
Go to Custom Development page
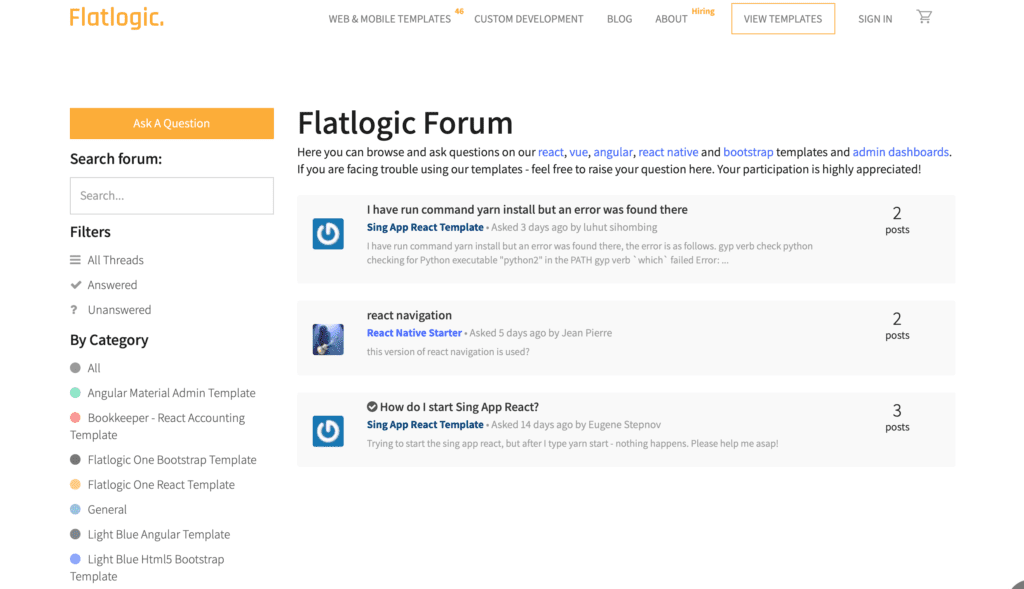528,19
